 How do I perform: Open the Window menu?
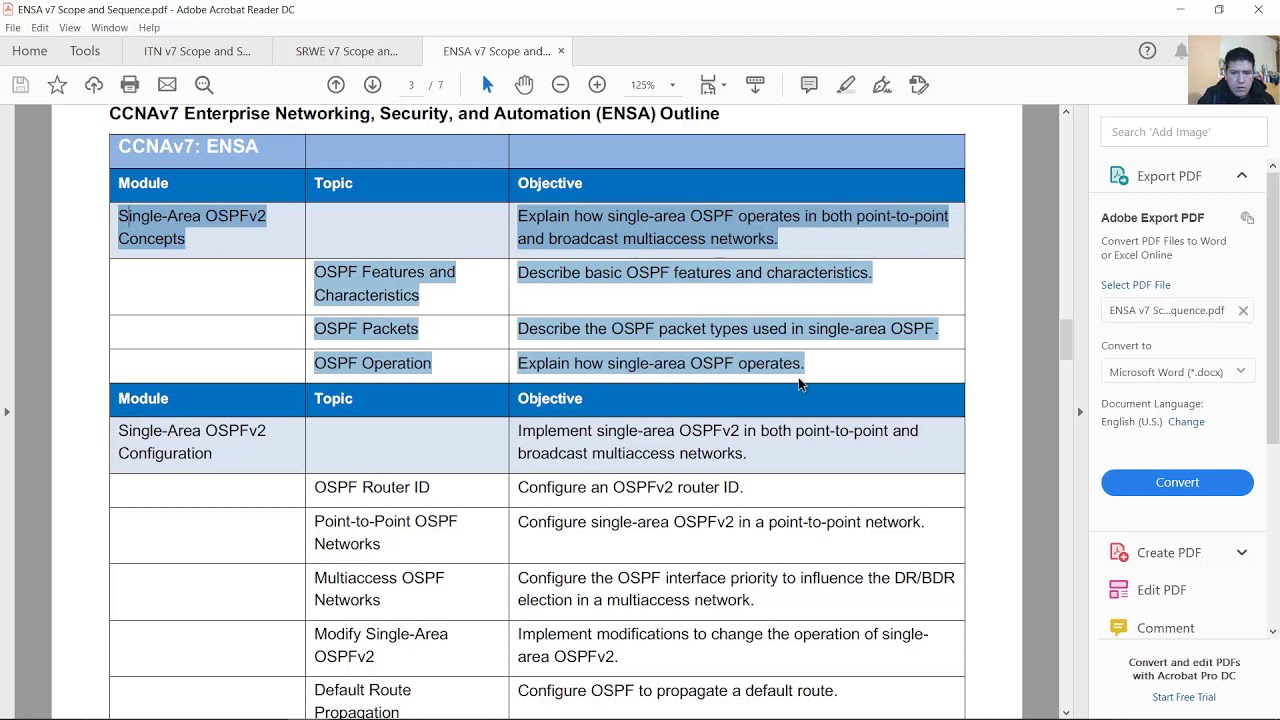(x=110, y=28)
